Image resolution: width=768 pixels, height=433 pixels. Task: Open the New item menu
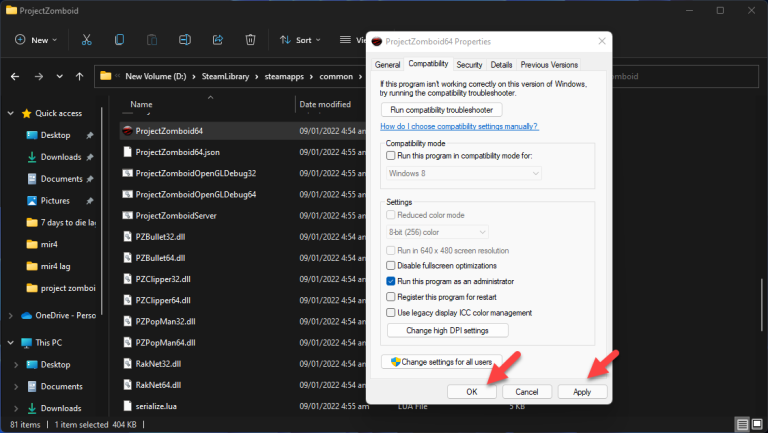pyautogui.click(x=36, y=40)
